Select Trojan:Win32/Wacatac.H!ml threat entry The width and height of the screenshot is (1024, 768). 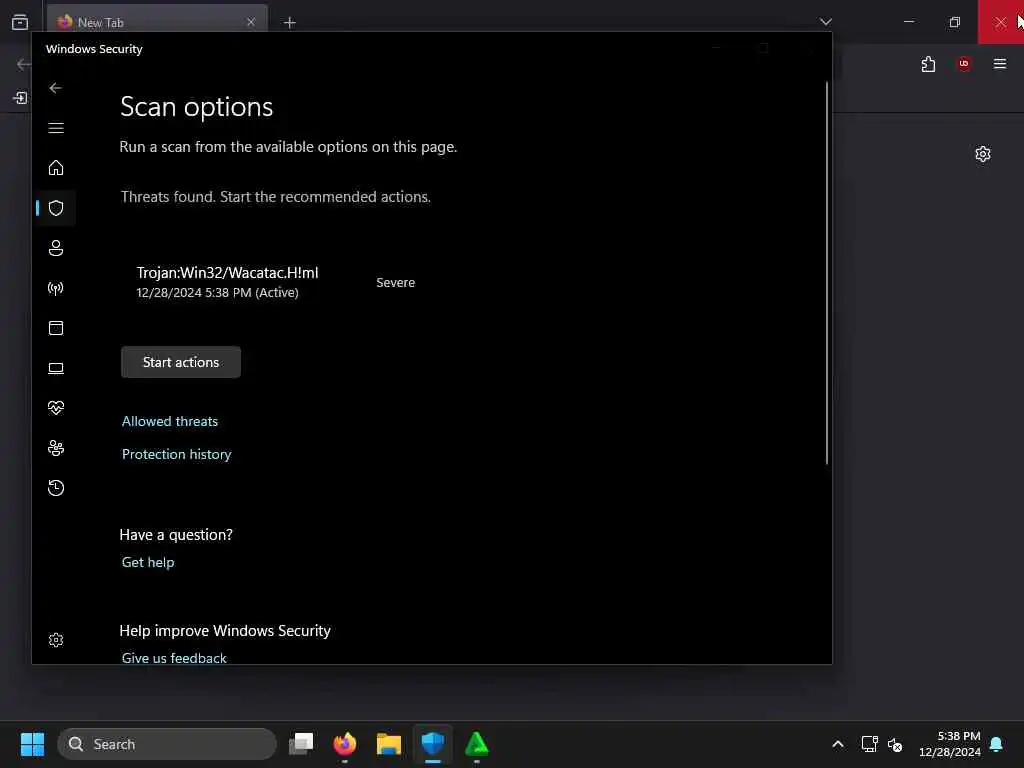227,281
